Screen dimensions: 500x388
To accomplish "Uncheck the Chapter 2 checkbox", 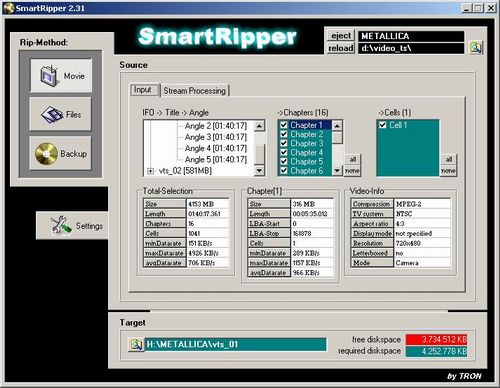I will pos(284,134).
